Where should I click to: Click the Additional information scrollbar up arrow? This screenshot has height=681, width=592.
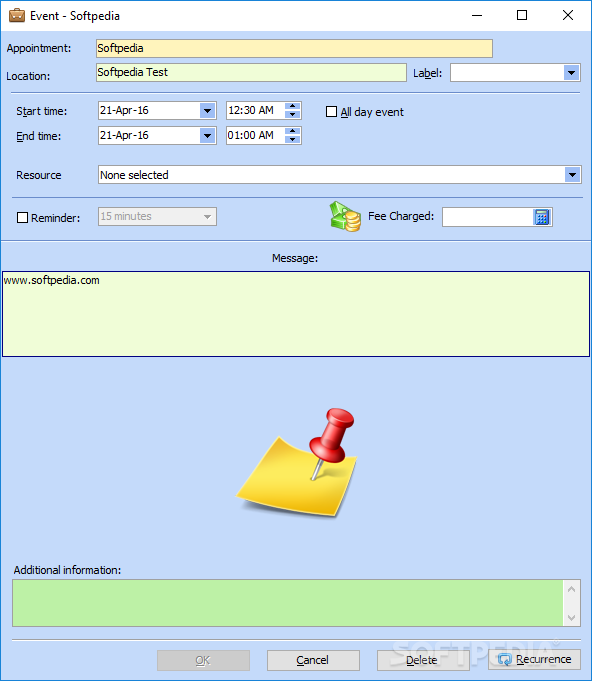click(x=572, y=589)
